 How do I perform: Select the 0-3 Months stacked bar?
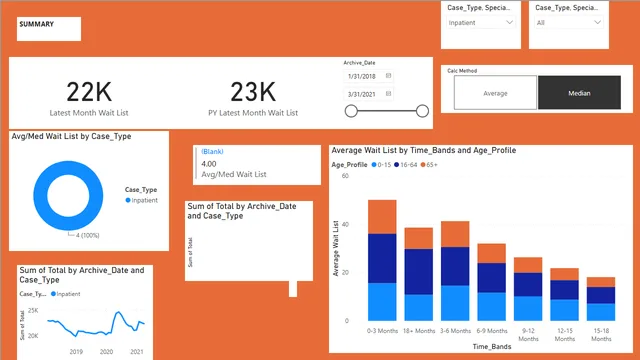(x=382, y=260)
